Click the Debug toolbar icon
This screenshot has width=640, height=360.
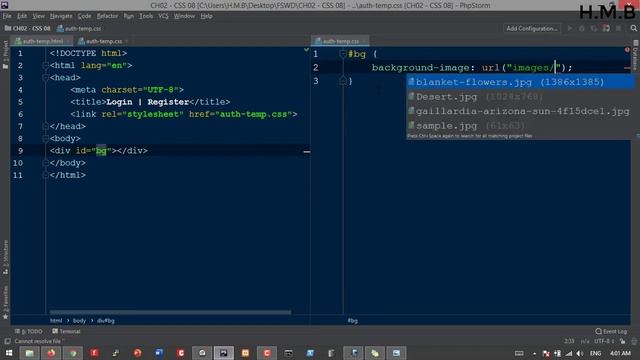coord(582,29)
